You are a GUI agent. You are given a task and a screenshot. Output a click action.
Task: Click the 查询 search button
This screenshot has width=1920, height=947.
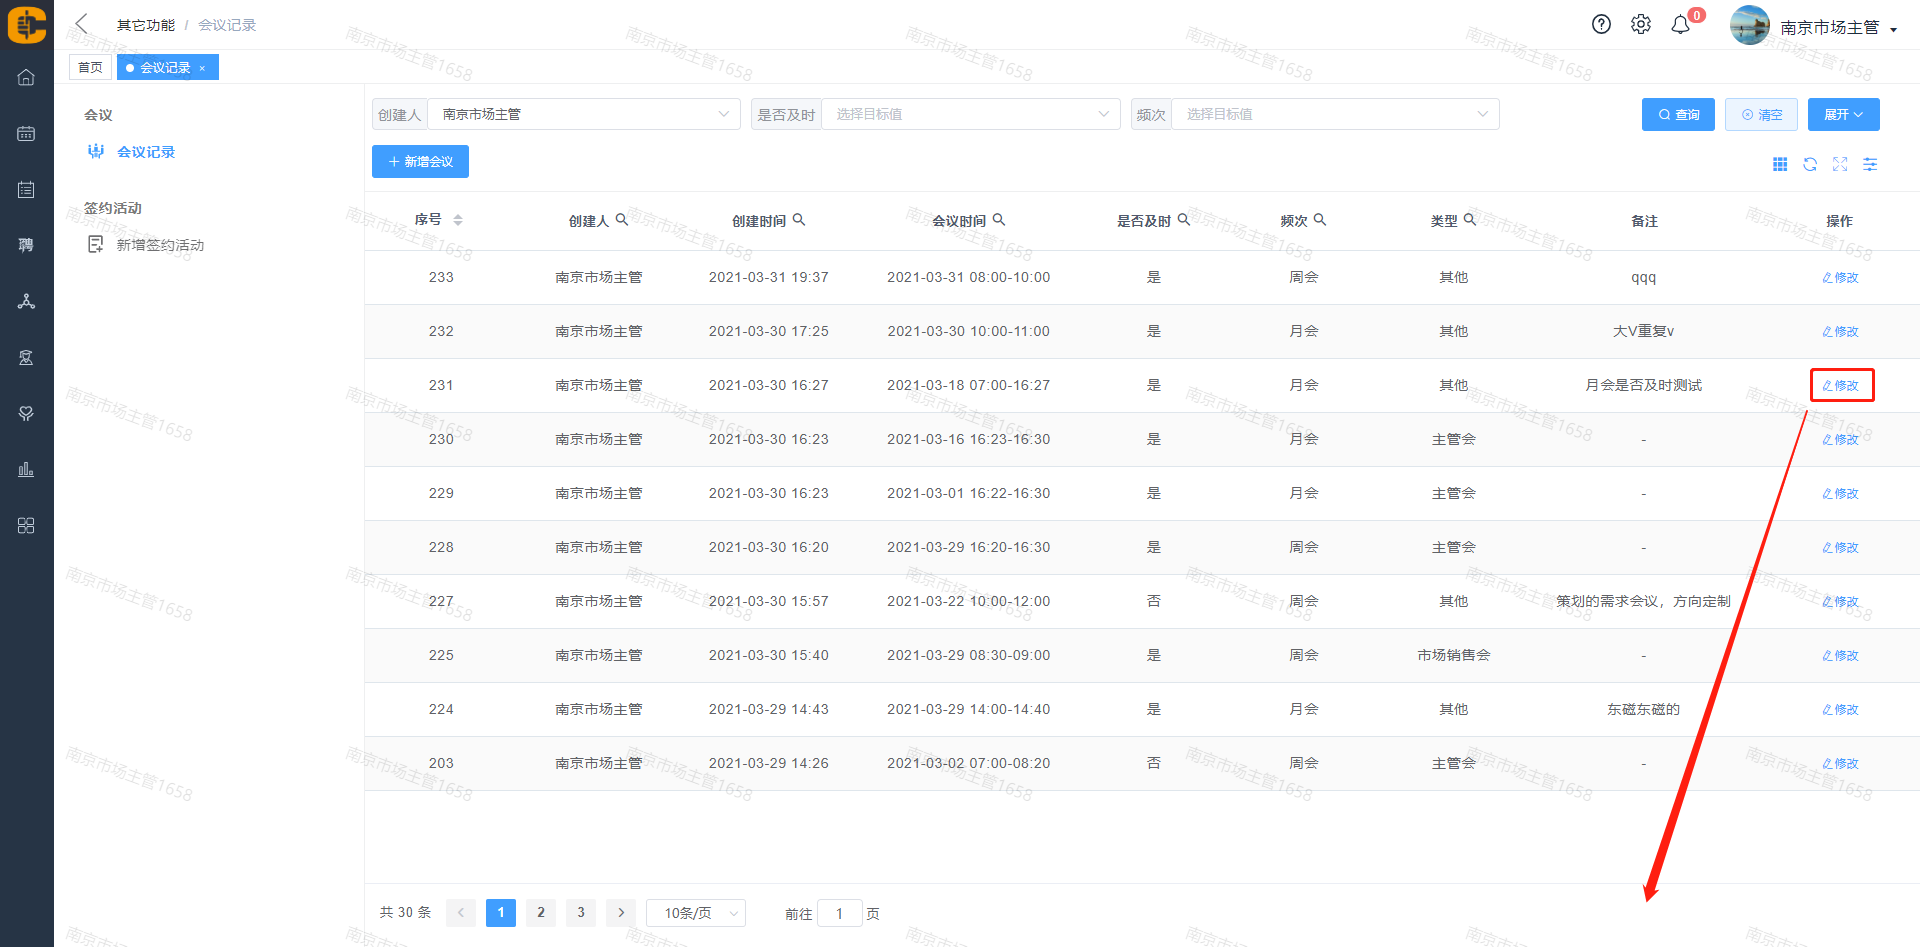pos(1678,115)
